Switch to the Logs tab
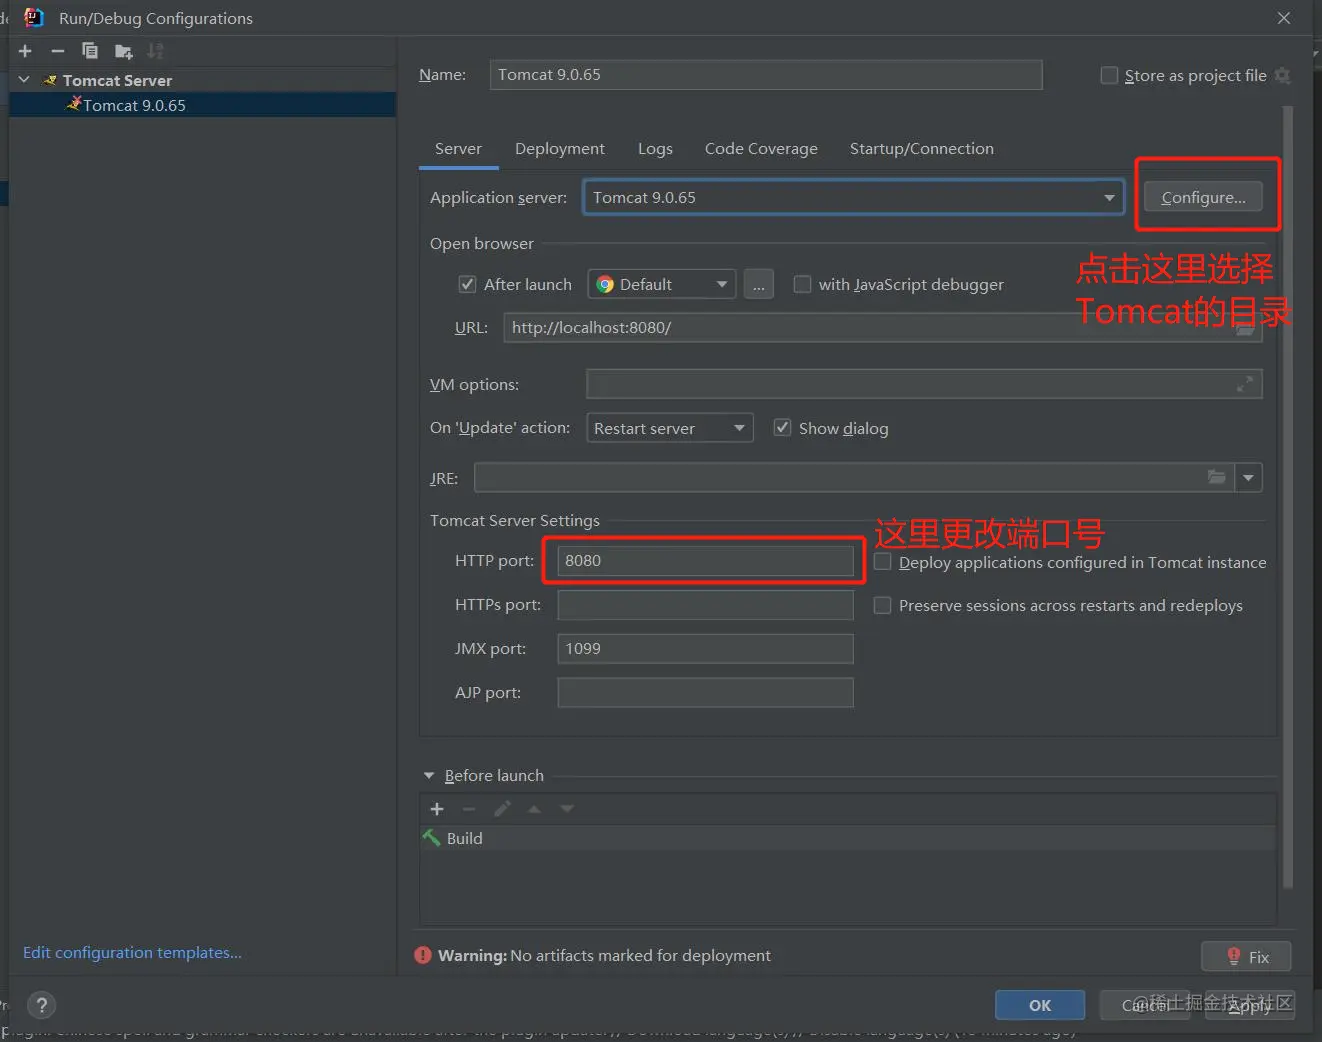The height and width of the screenshot is (1042, 1322). [x=655, y=149]
